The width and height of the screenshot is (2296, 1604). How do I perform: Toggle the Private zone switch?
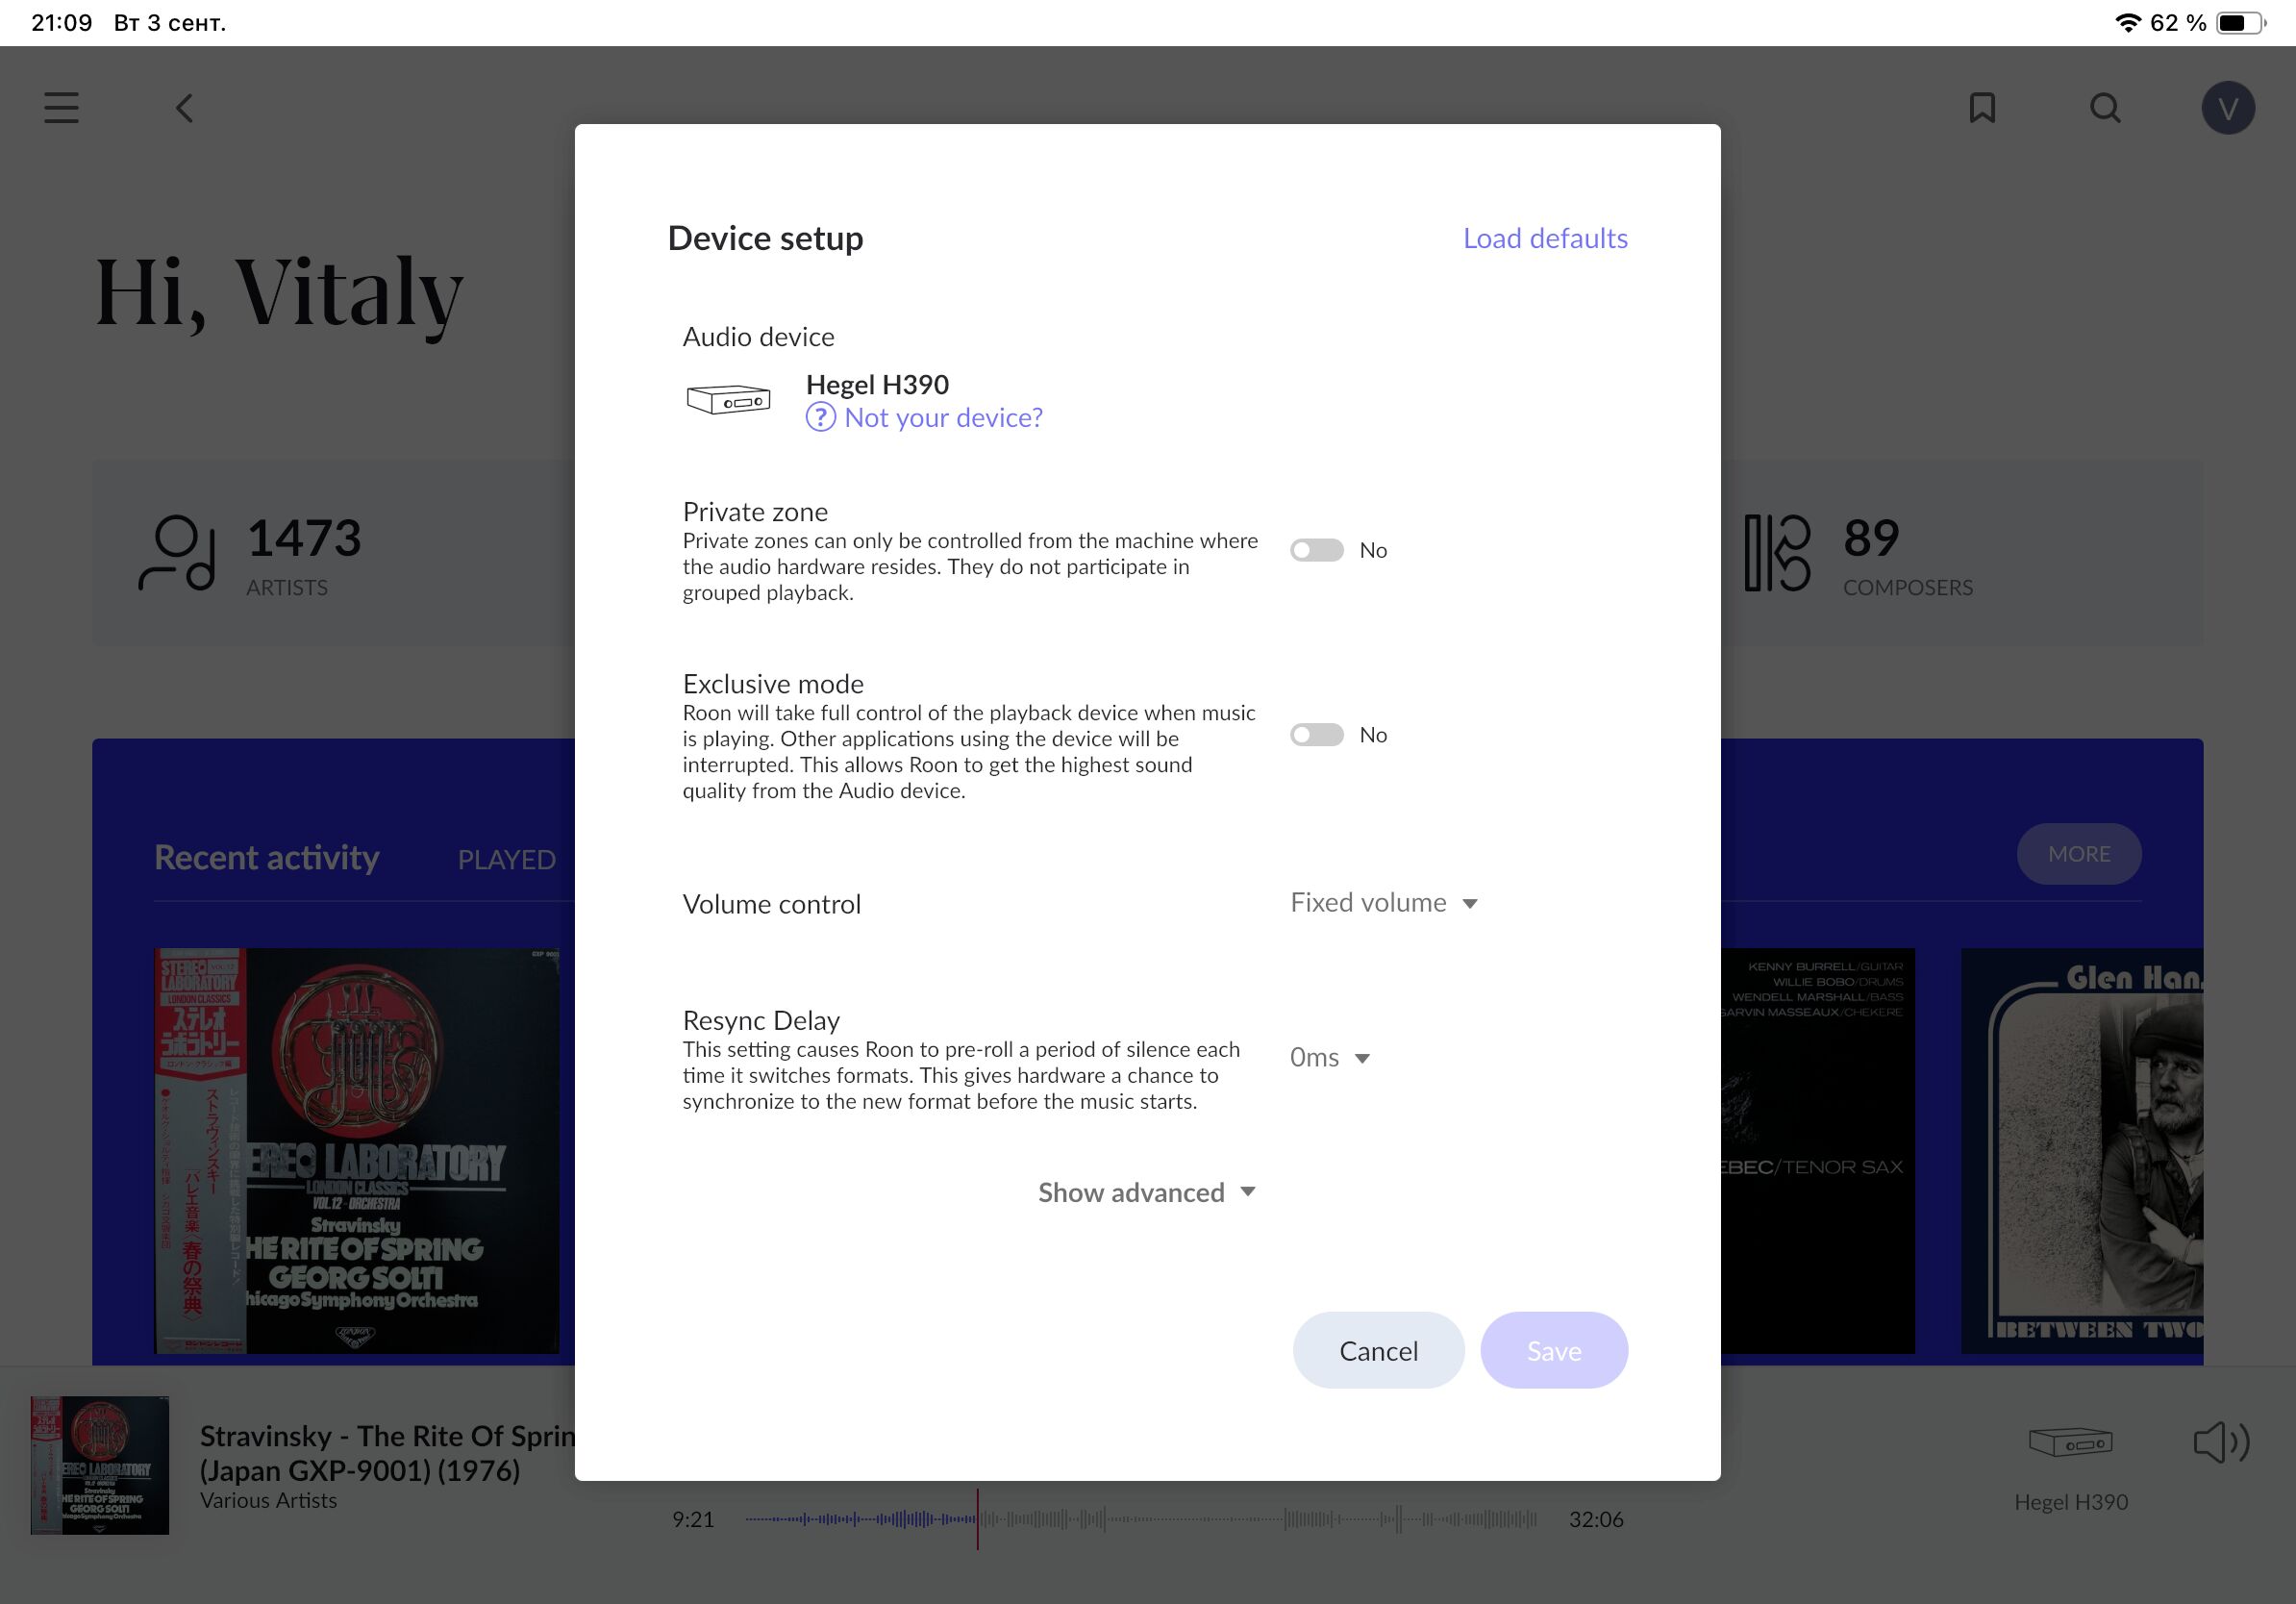1316,550
